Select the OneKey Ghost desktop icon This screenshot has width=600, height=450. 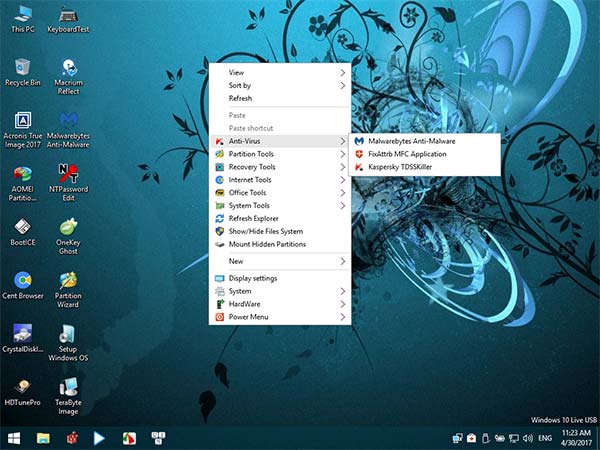(68, 236)
